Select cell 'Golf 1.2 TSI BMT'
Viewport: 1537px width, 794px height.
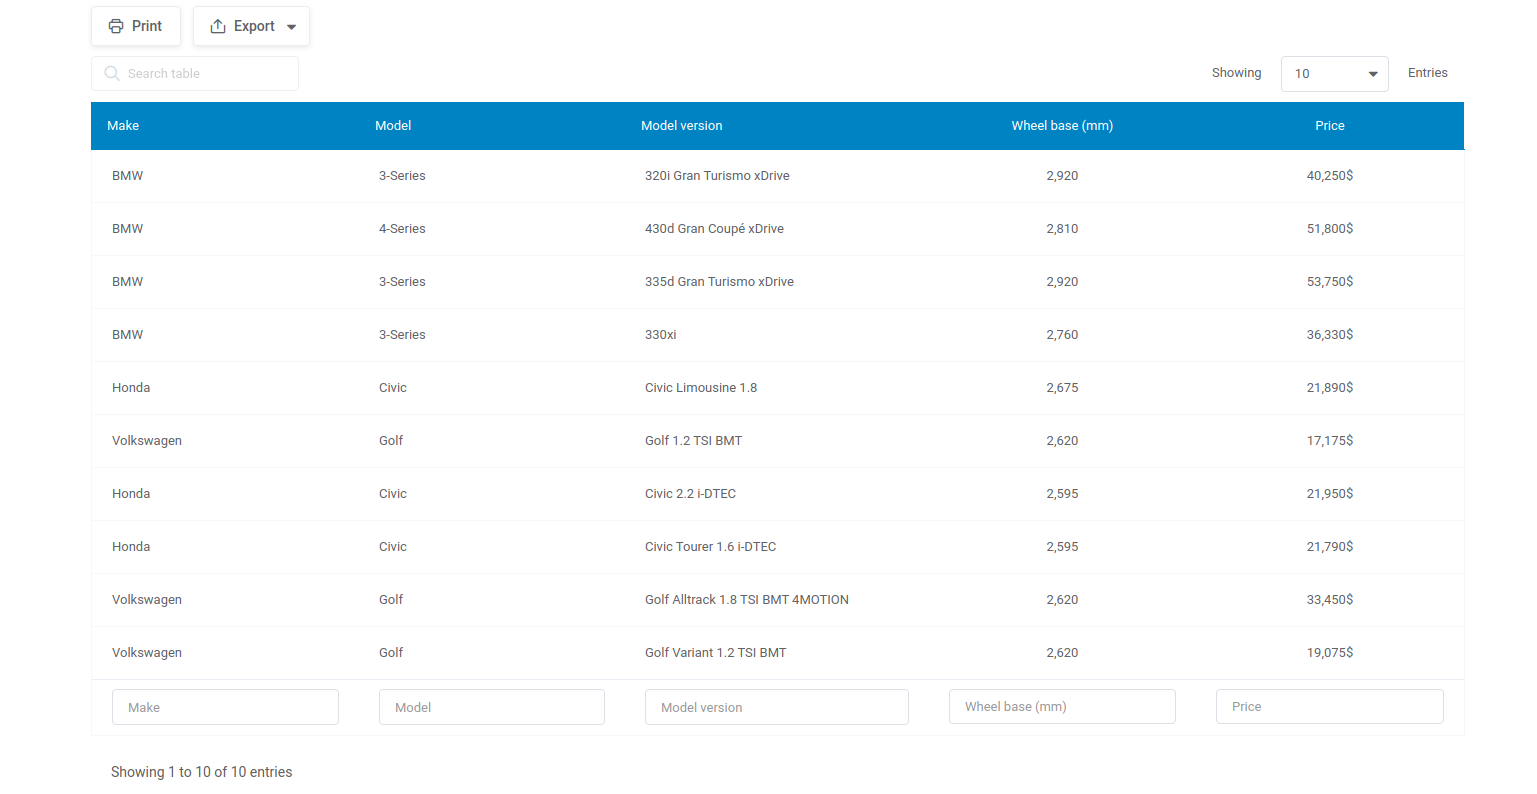tap(693, 441)
